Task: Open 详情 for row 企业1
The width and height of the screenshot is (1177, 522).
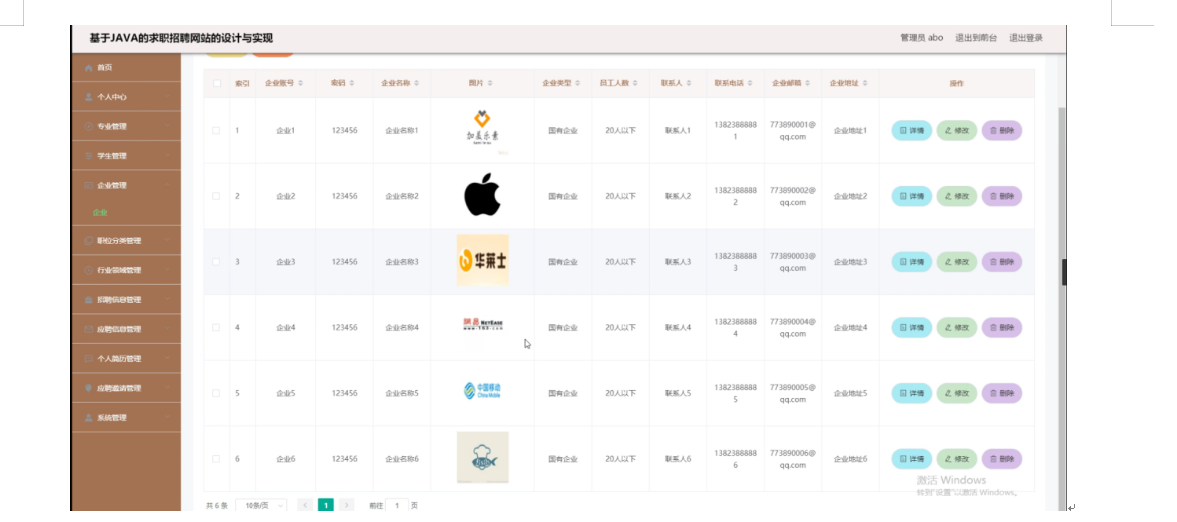Action: coord(911,131)
